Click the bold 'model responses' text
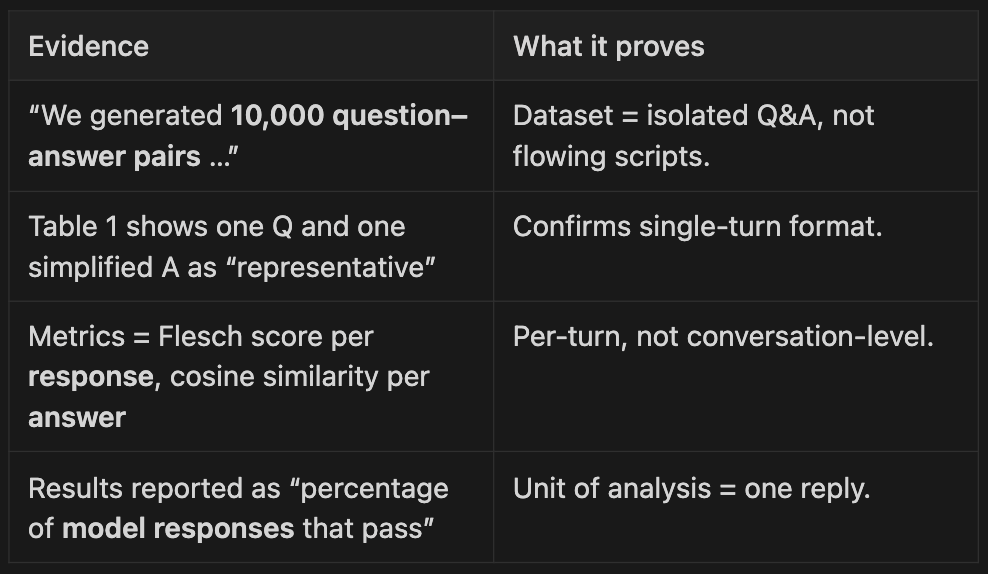Screen dimensions: 988x574 (x=178, y=528)
